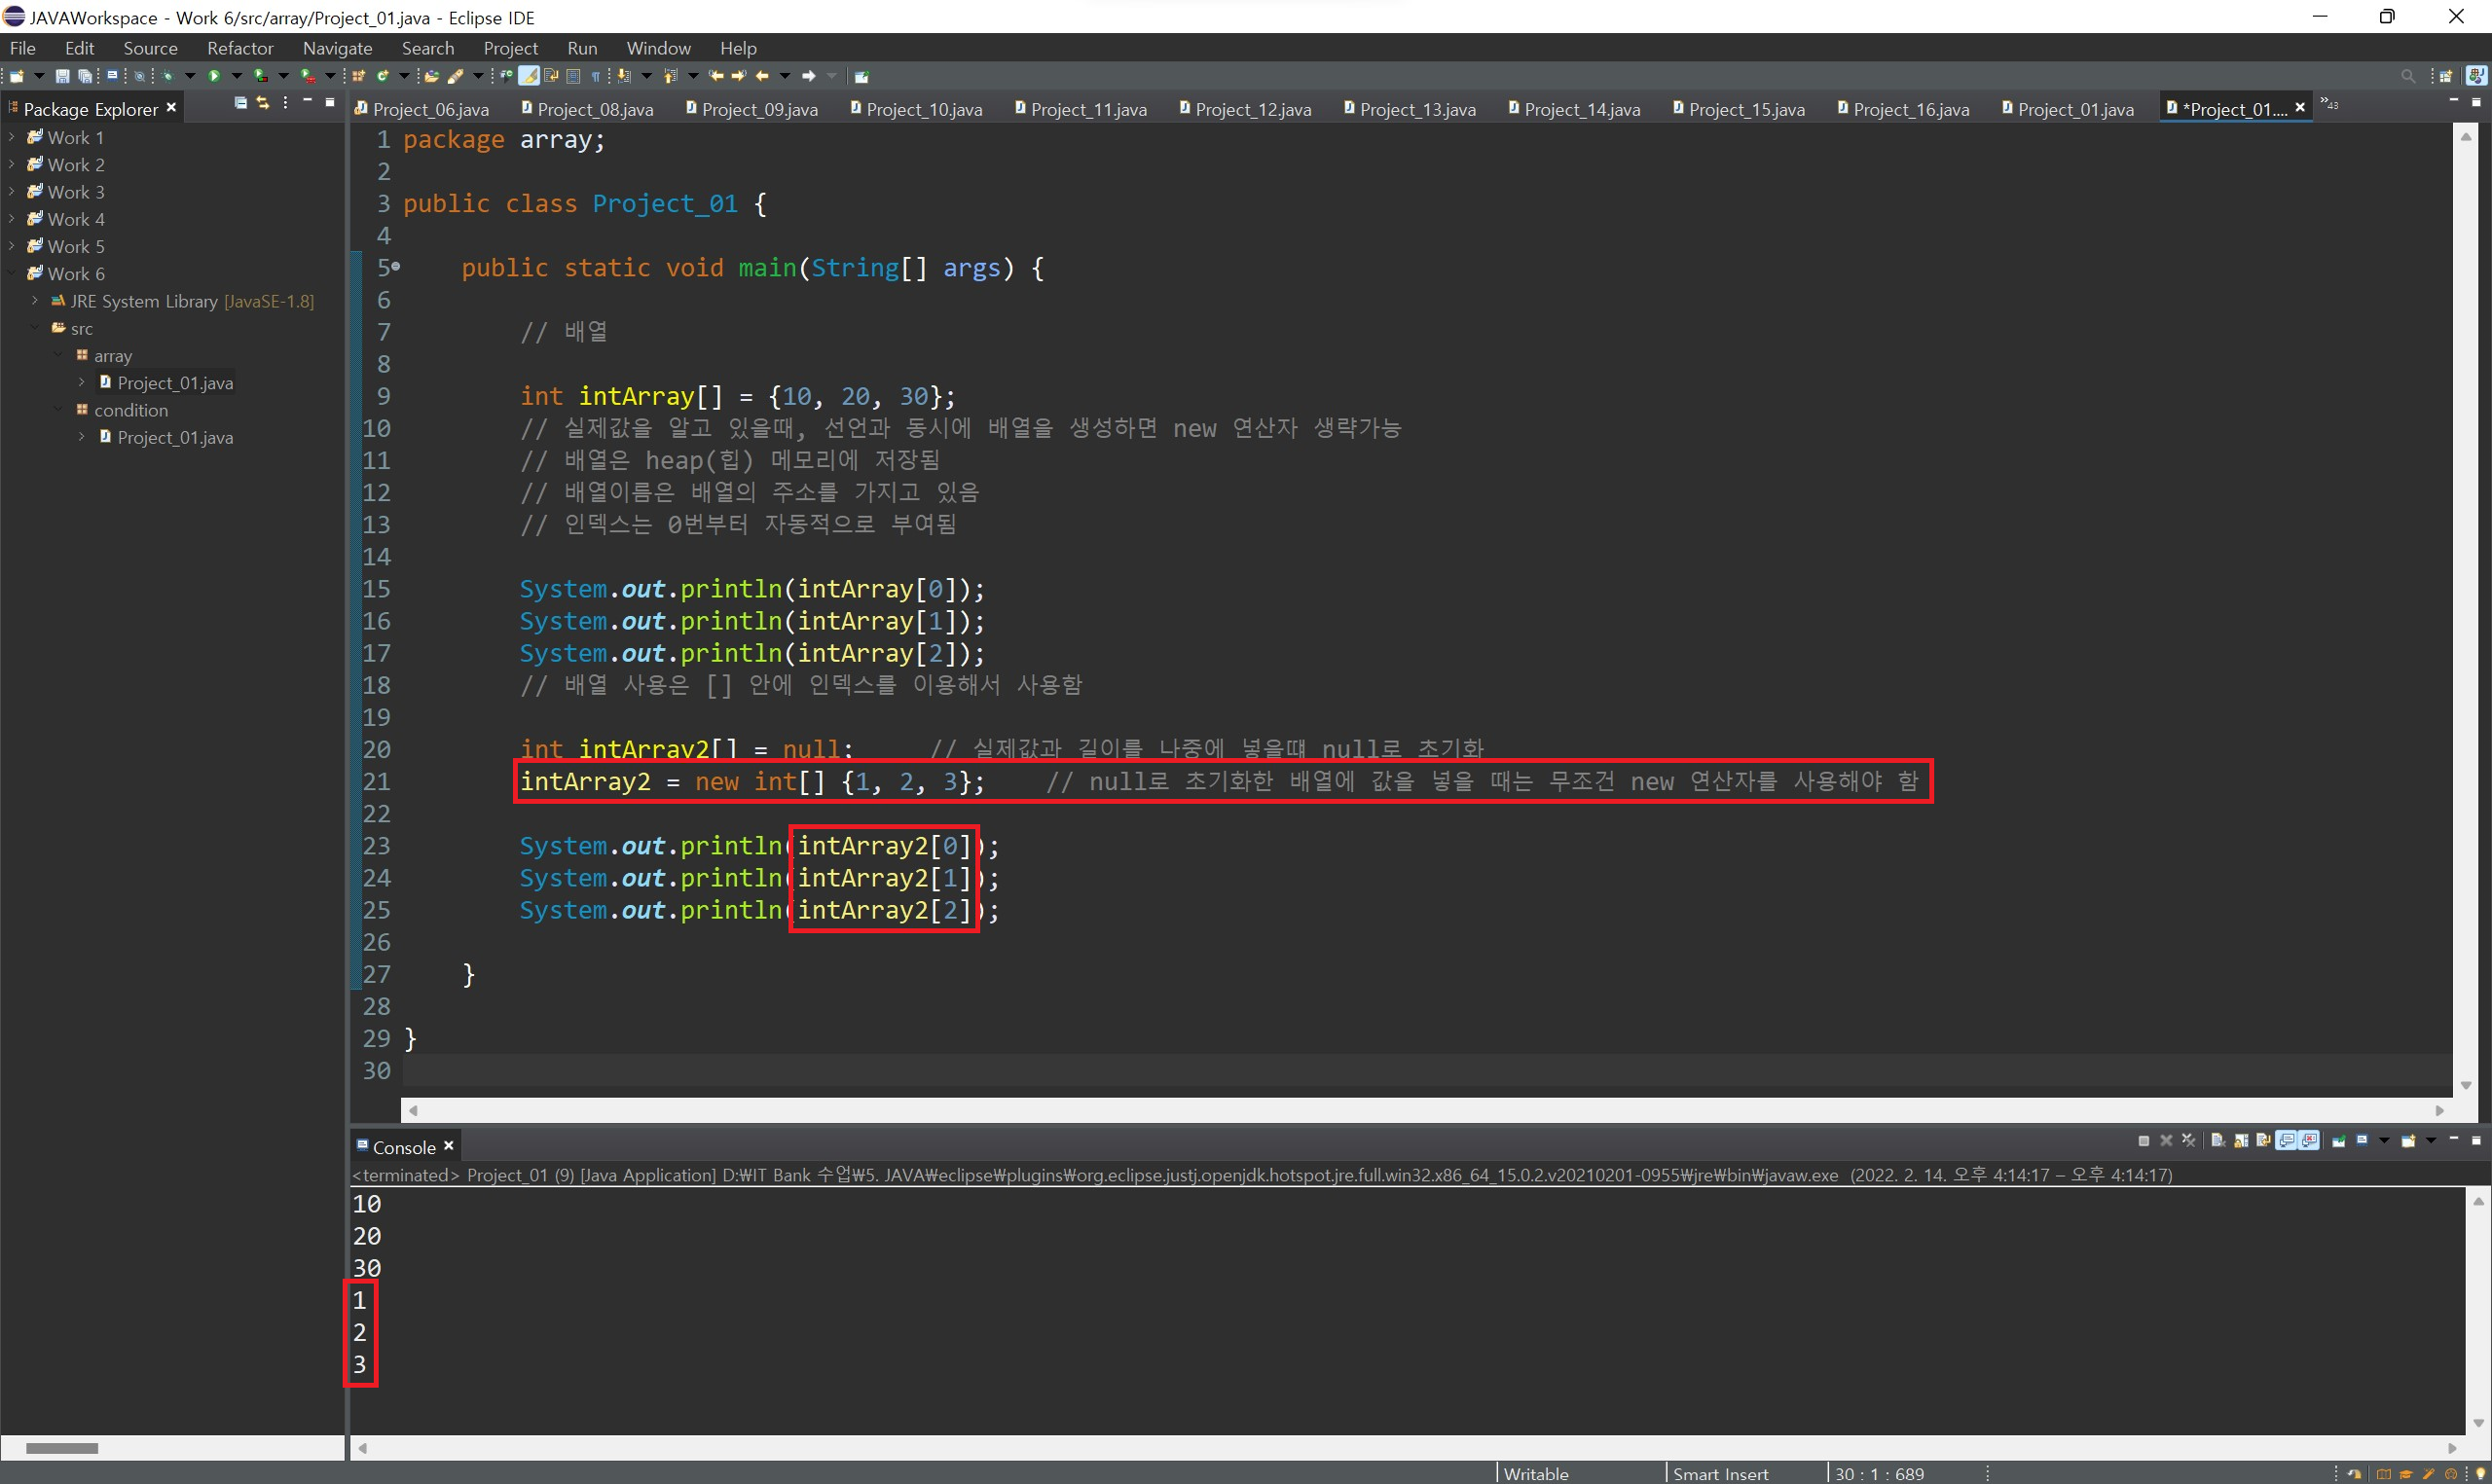Screen dimensions: 2492x1484
Task: Run the program with green Run button
Action: [x=214, y=76]
